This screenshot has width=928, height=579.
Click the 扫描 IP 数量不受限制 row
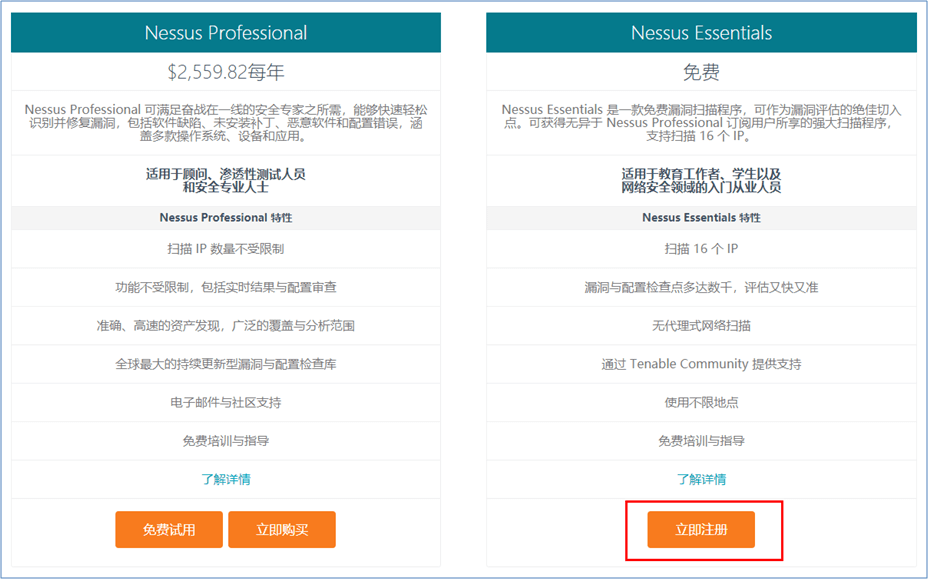[225, 249]
